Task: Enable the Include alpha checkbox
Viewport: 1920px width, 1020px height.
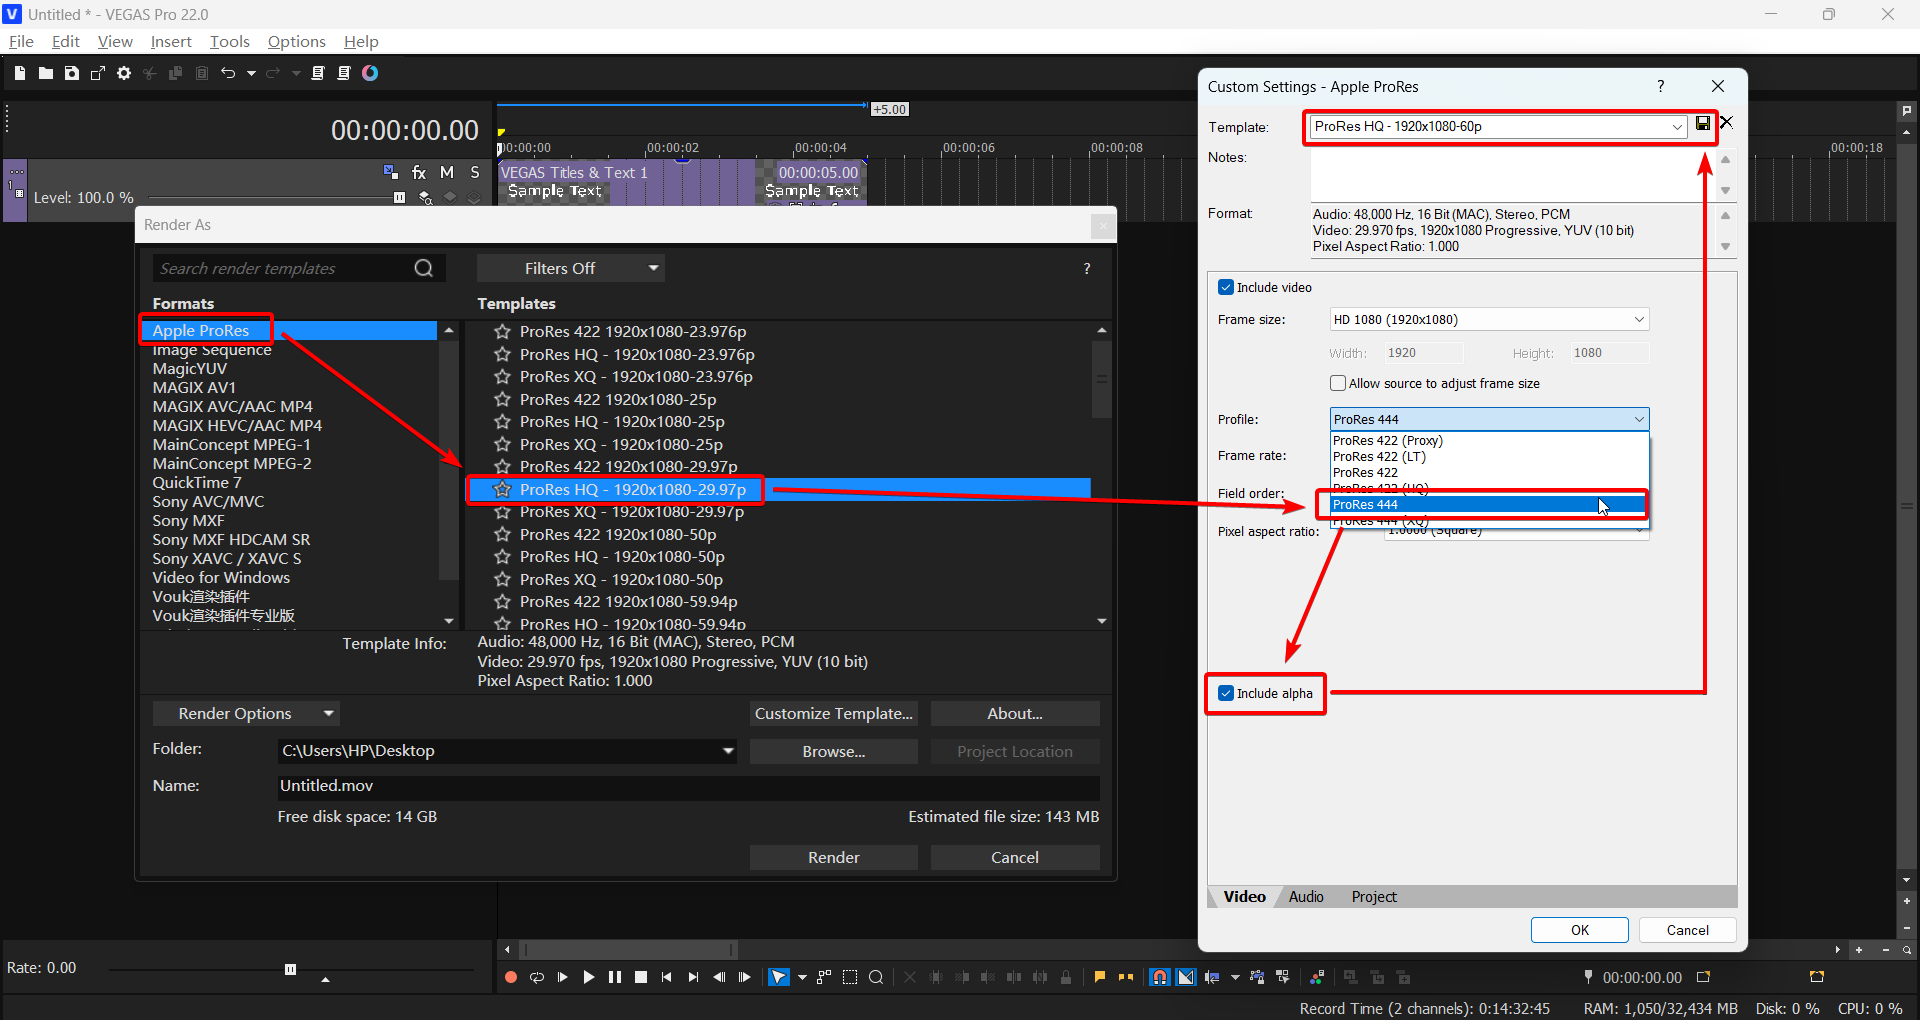Action: (1225, 693)
